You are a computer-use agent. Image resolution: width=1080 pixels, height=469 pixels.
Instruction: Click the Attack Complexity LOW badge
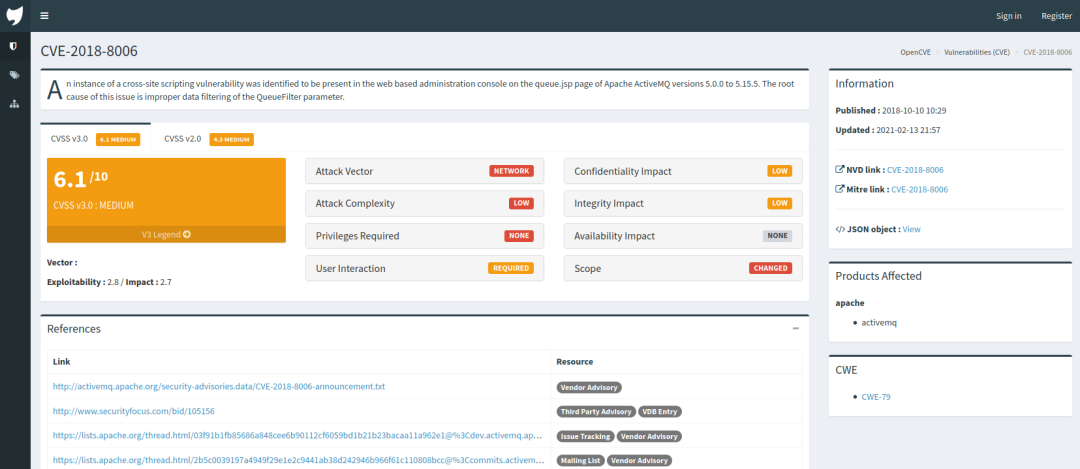pos(521,203)
